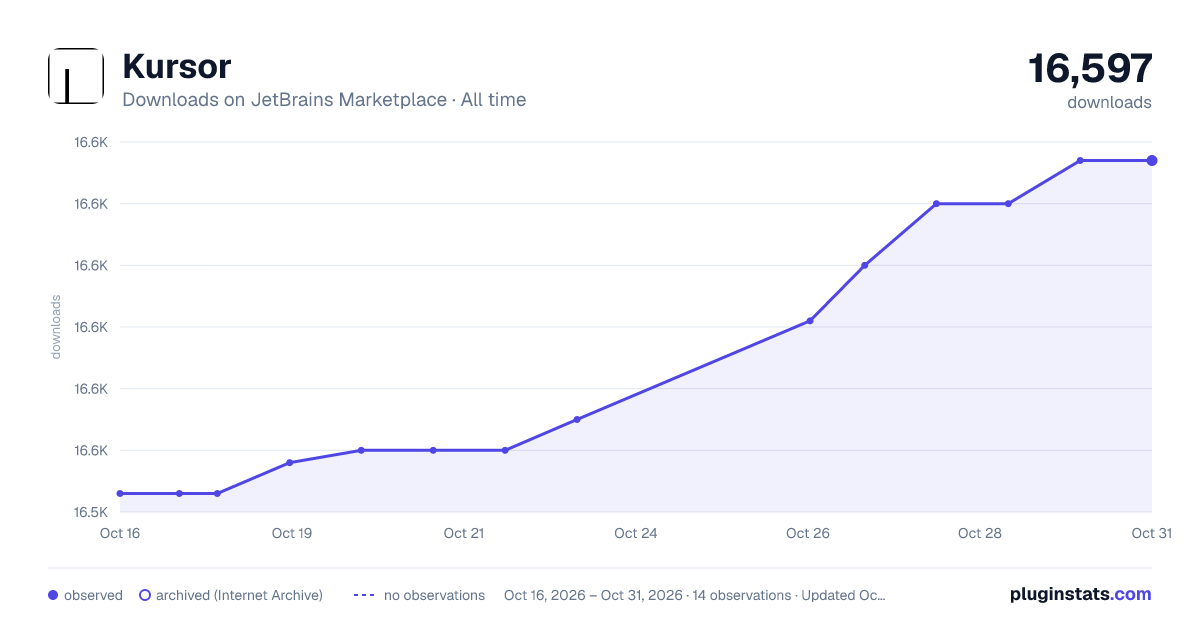The width and height of the screenshot is (1200, 630).
Task: Select the data point above Oct 26
Action: (810, 321)
